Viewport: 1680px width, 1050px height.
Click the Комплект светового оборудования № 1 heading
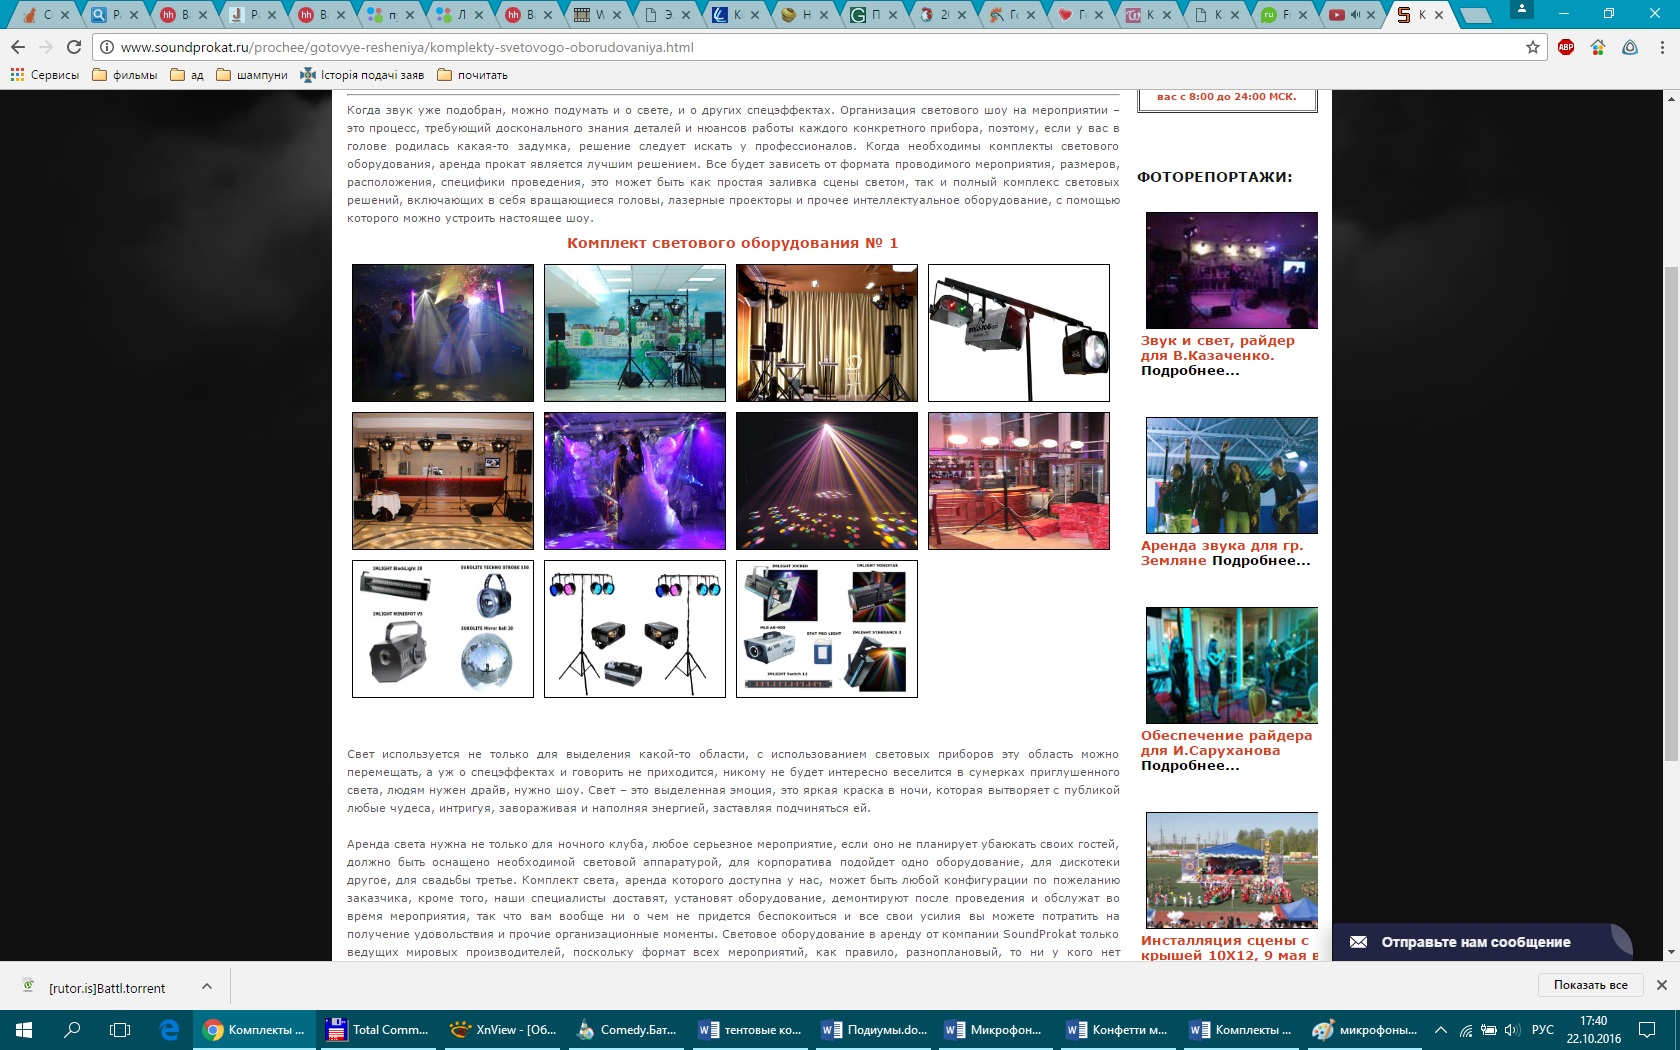(732, 243)
